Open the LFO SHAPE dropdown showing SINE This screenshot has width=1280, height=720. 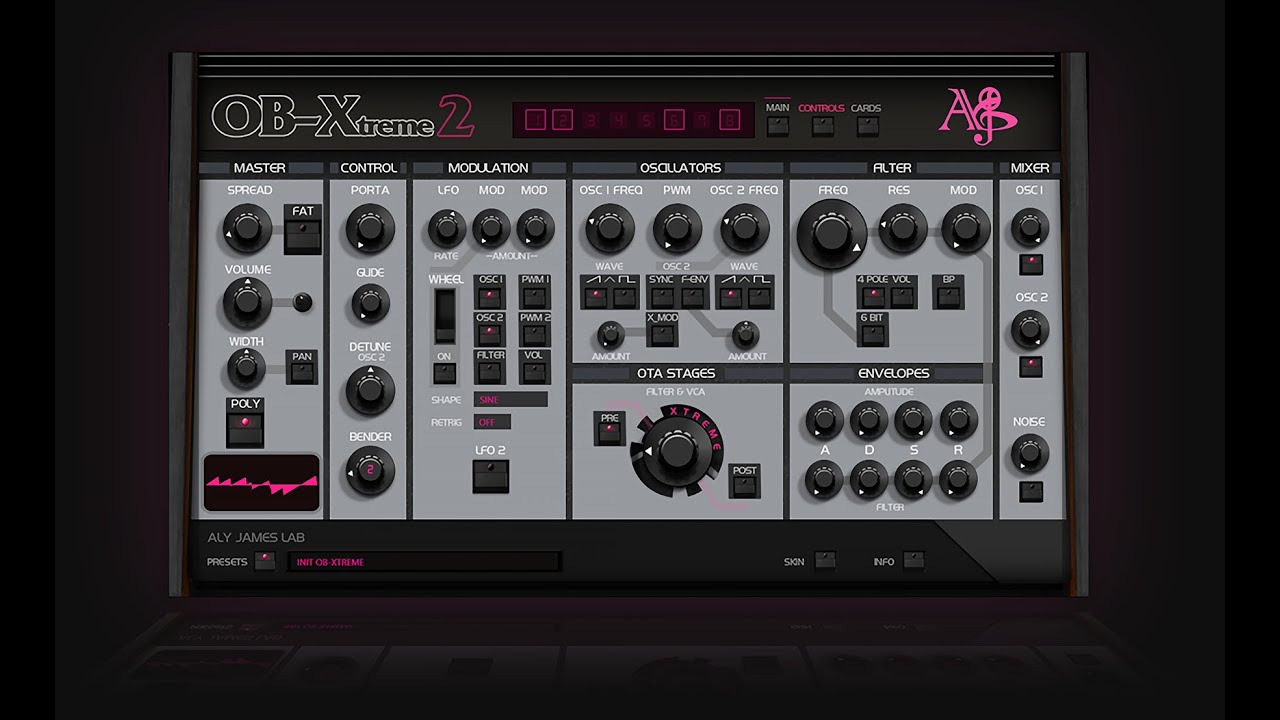pos(510,399)
